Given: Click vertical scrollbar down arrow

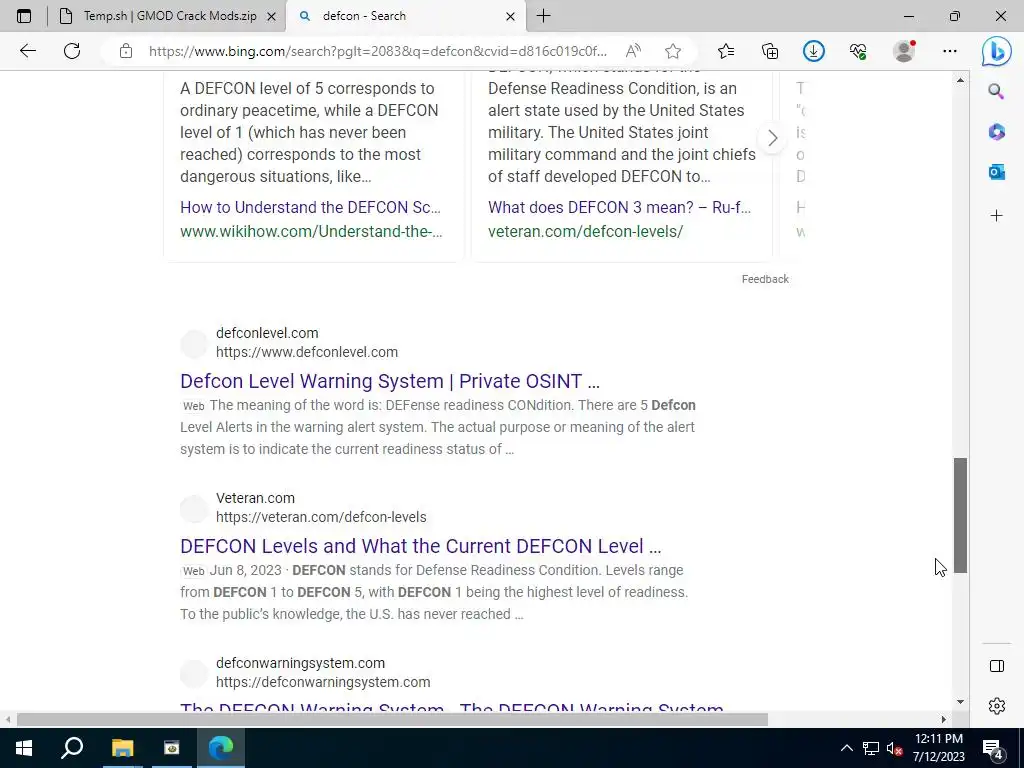Looking at the screenshot, I should click(960, 702).
